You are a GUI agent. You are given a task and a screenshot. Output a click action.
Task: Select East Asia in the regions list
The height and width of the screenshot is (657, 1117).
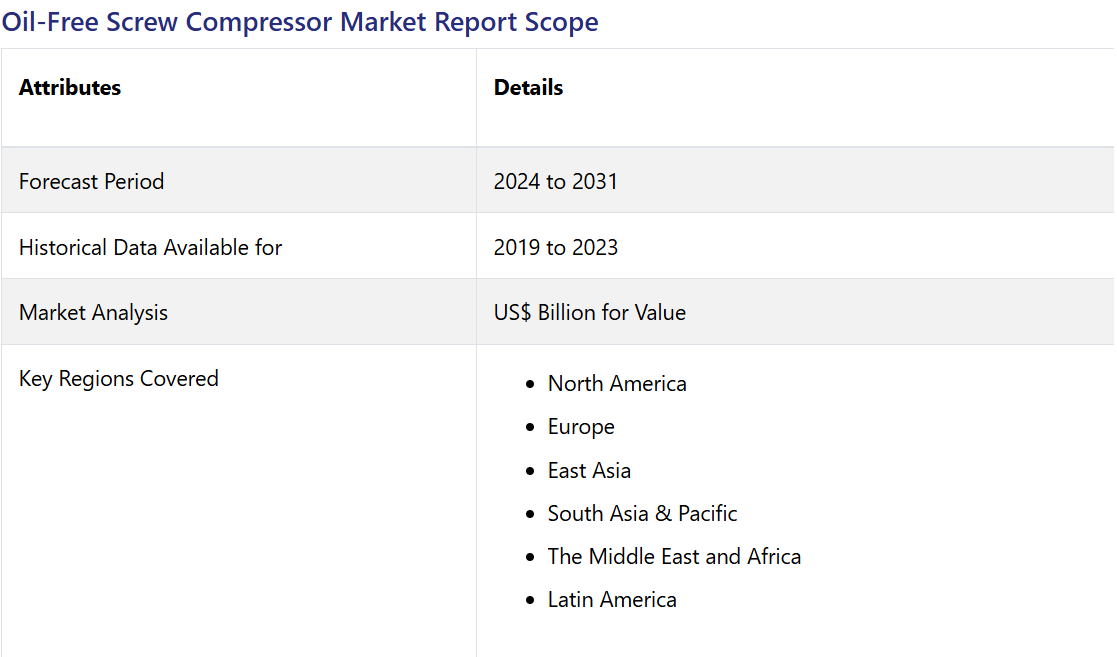point(589,470)
